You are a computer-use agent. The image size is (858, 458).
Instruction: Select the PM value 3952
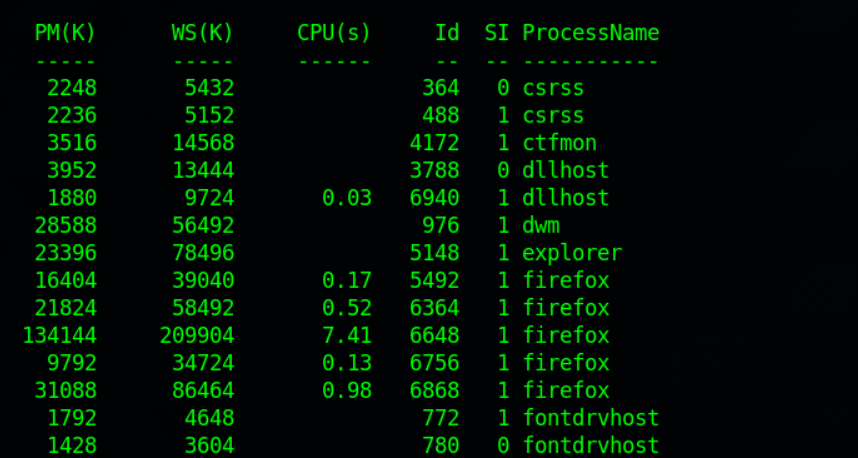tap(72, 170)
